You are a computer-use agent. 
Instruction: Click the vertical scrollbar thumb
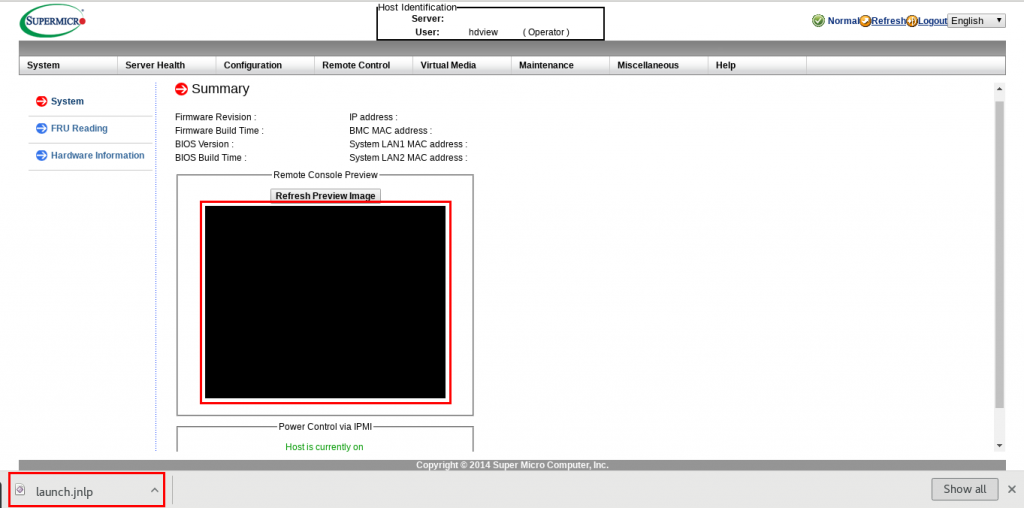999,255
